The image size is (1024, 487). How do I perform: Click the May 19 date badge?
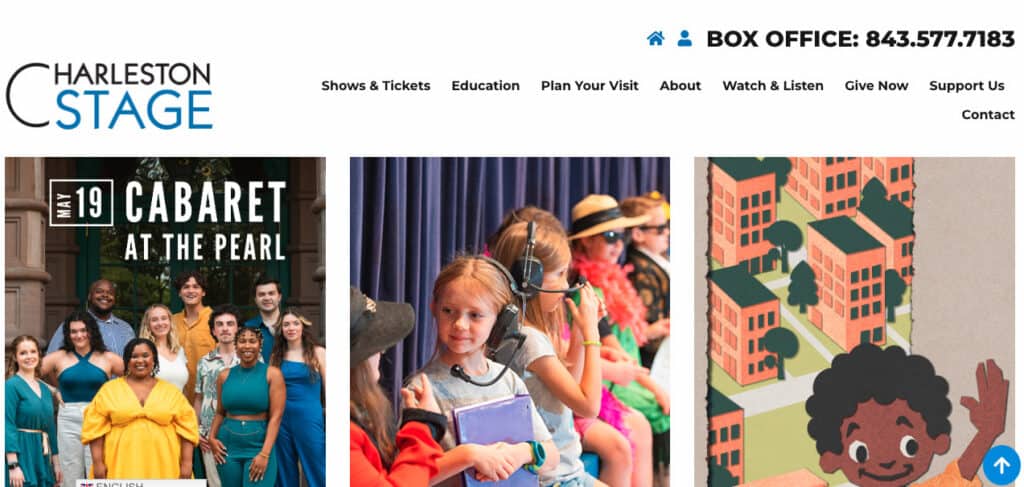pyautogui.click(x=81, y=202)
